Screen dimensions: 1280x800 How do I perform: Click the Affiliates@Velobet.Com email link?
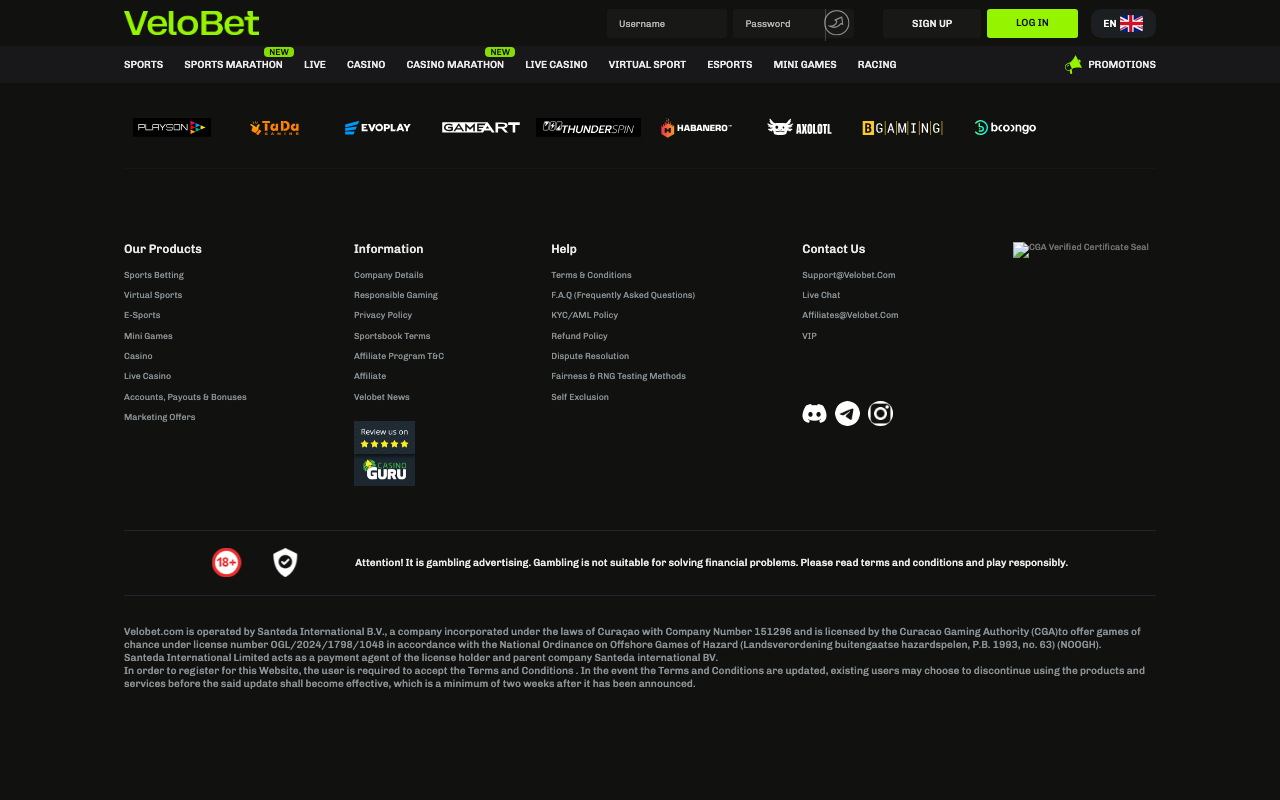(850, 315)
